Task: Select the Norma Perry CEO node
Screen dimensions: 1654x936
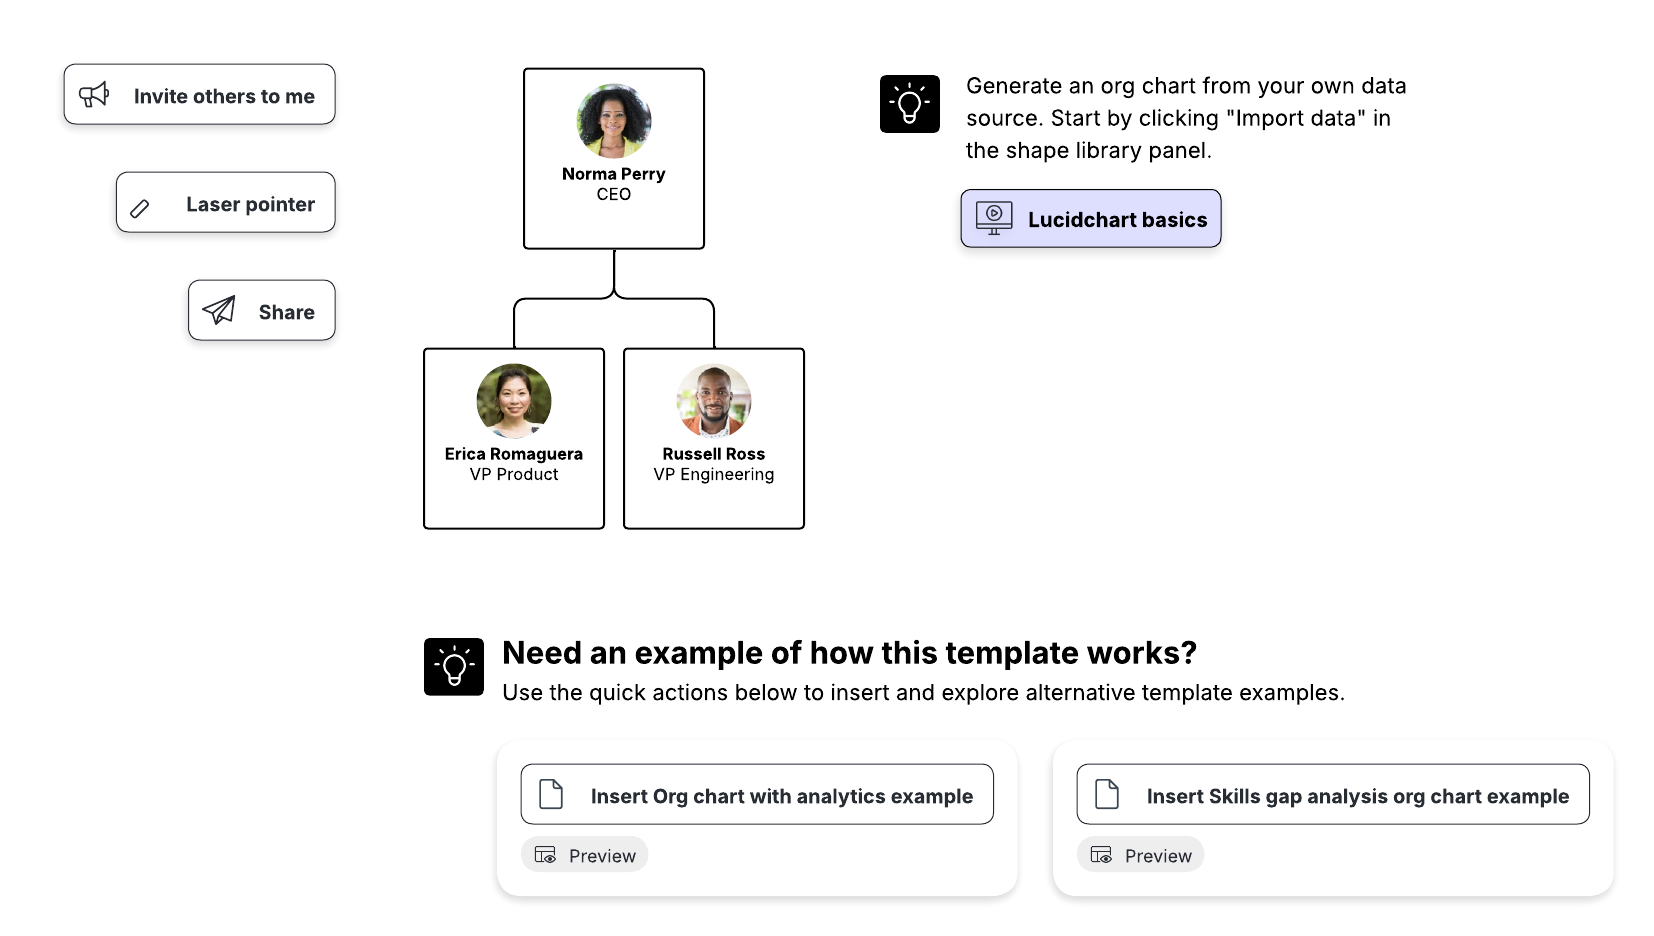Action: [613, 158]
